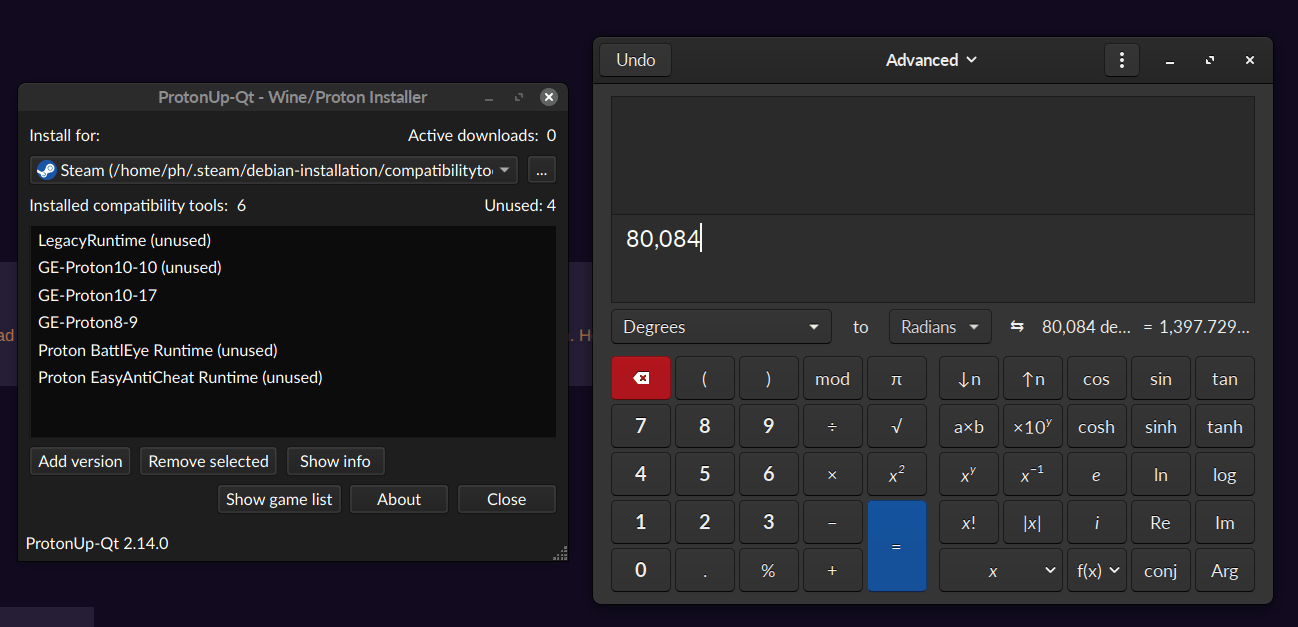Open the f(x) functions dropdown

(x=1097, y=570)
